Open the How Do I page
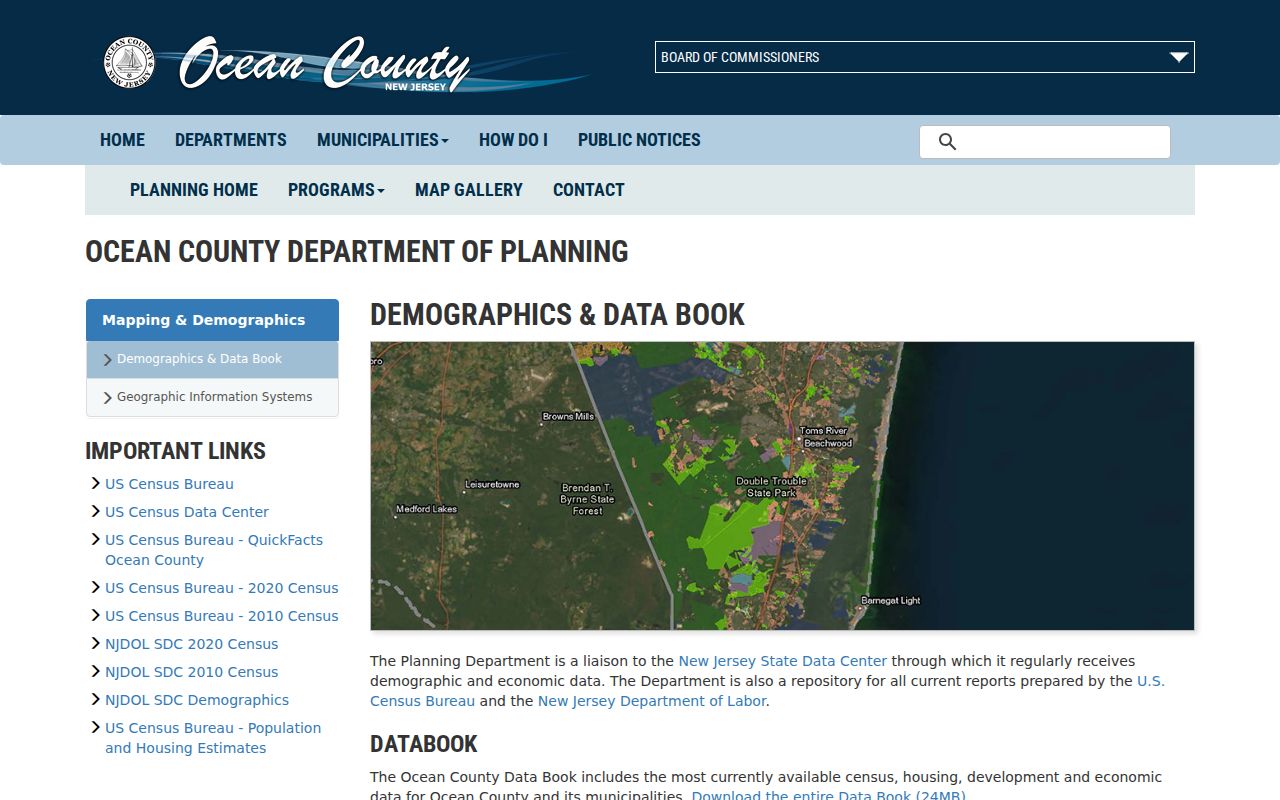This screenshot has width=1280, height=800. tap(513, 140)
